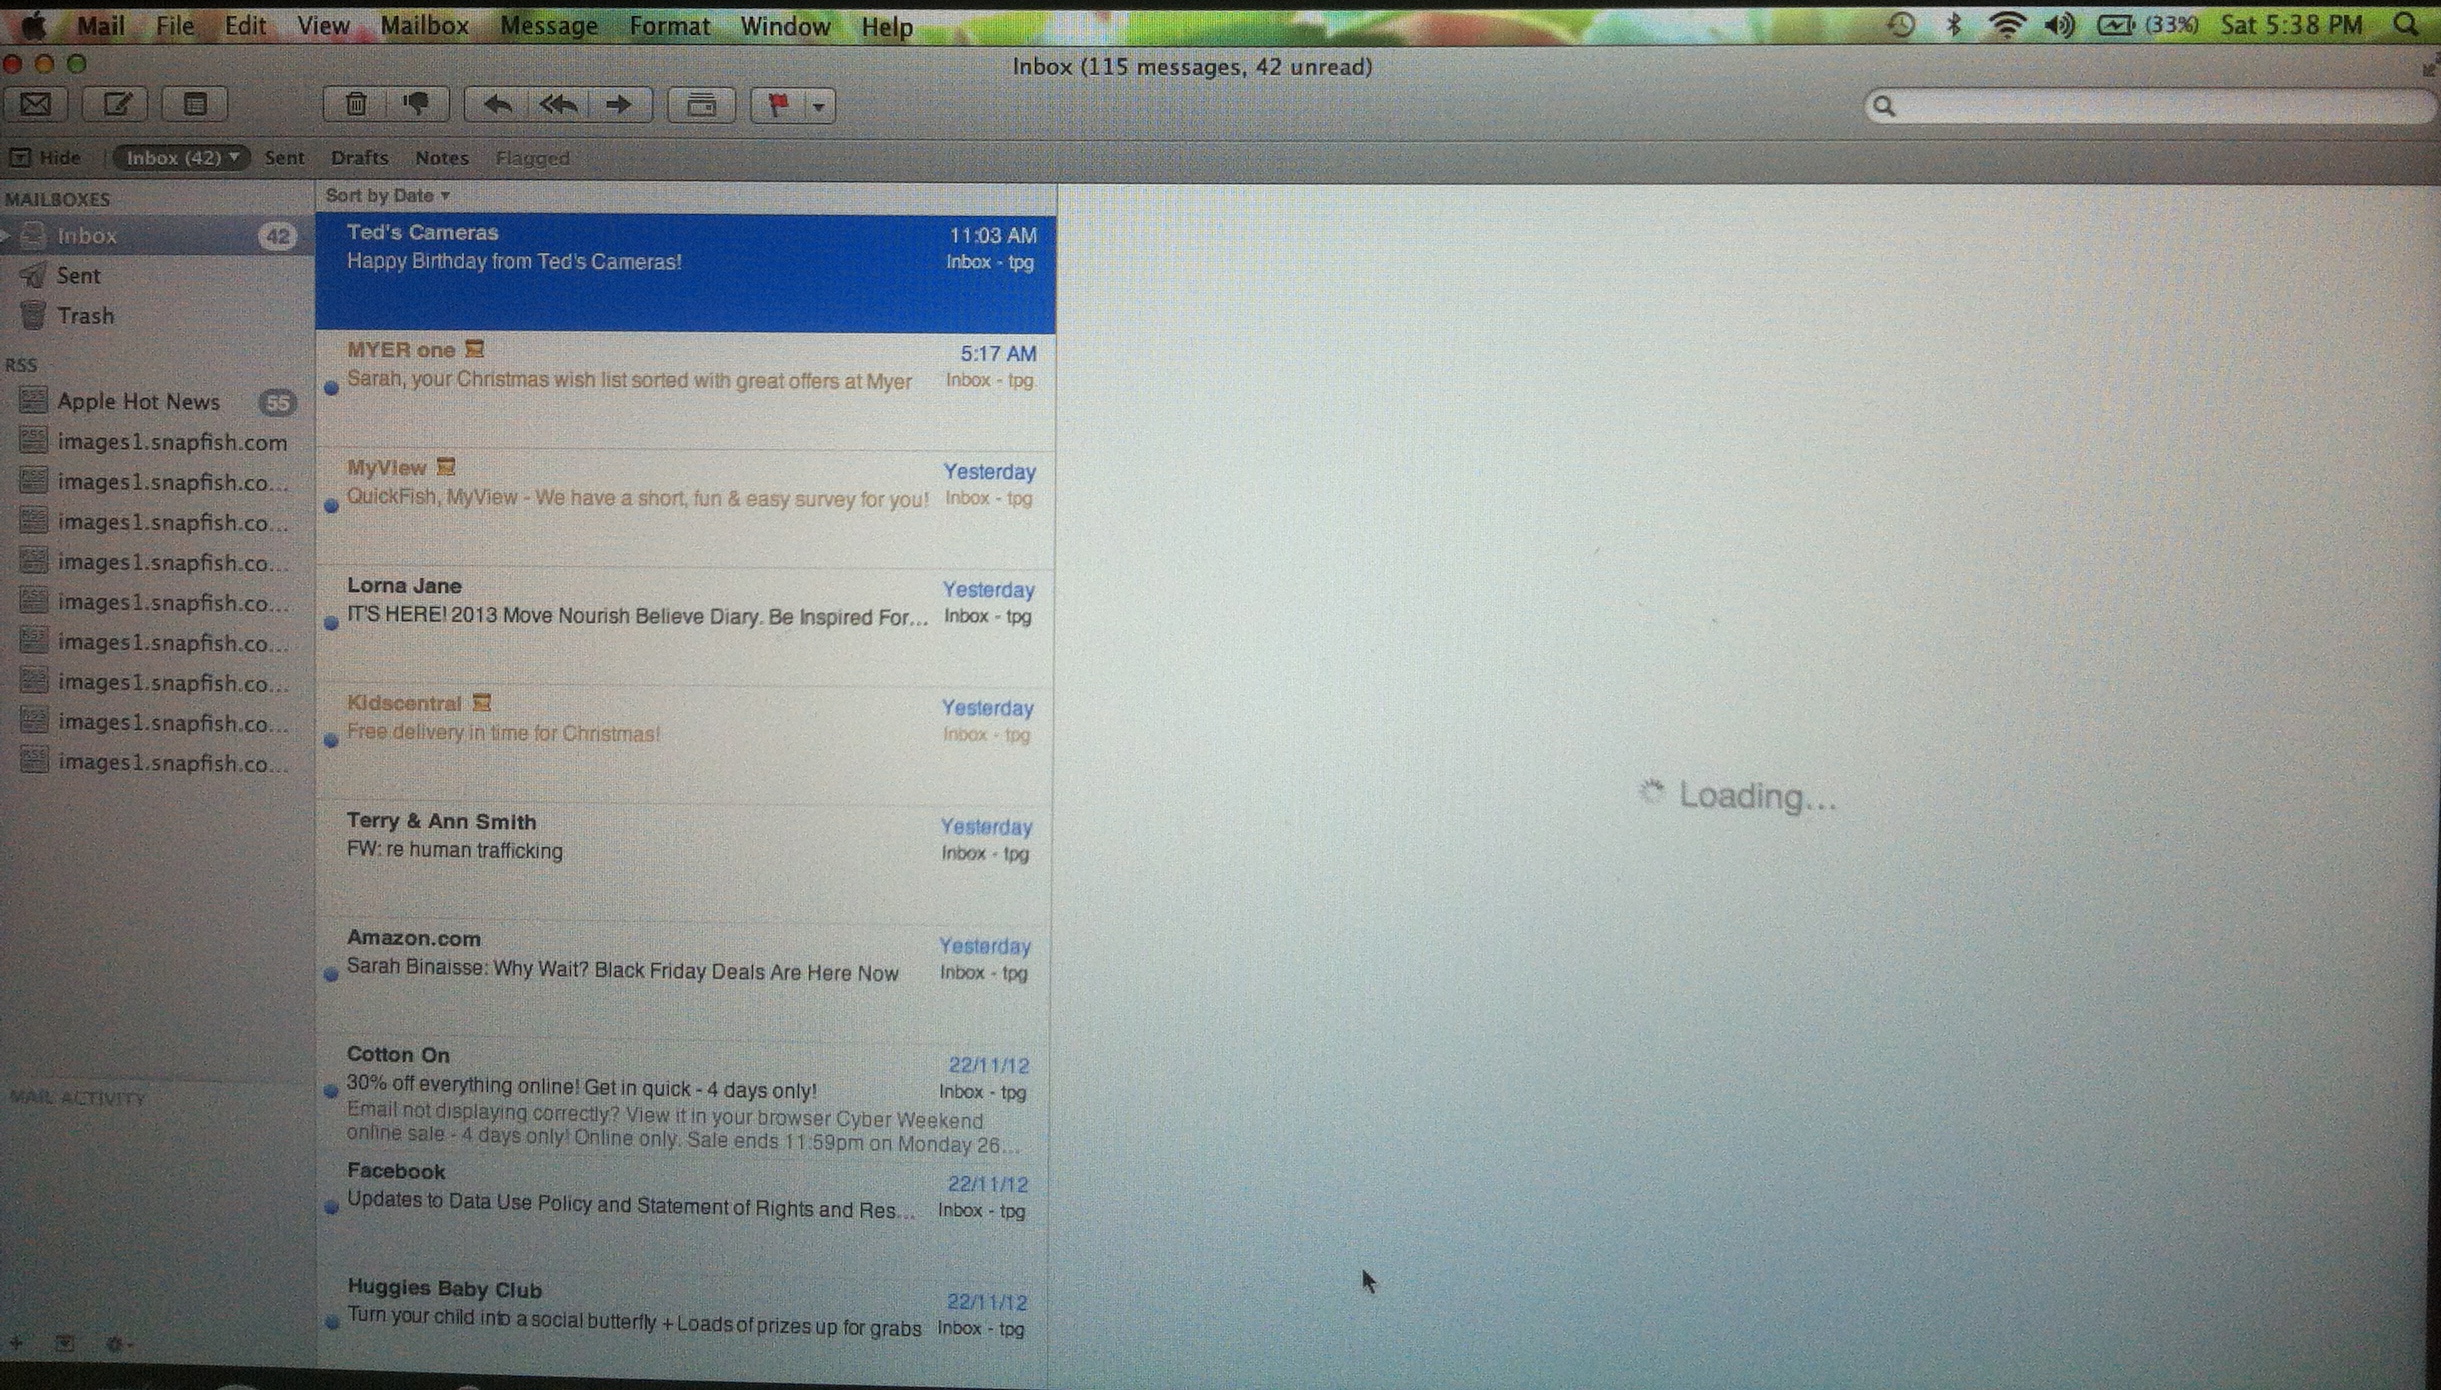
Task: Open the flag color dropdown arrow
Action: click(818, 105)
